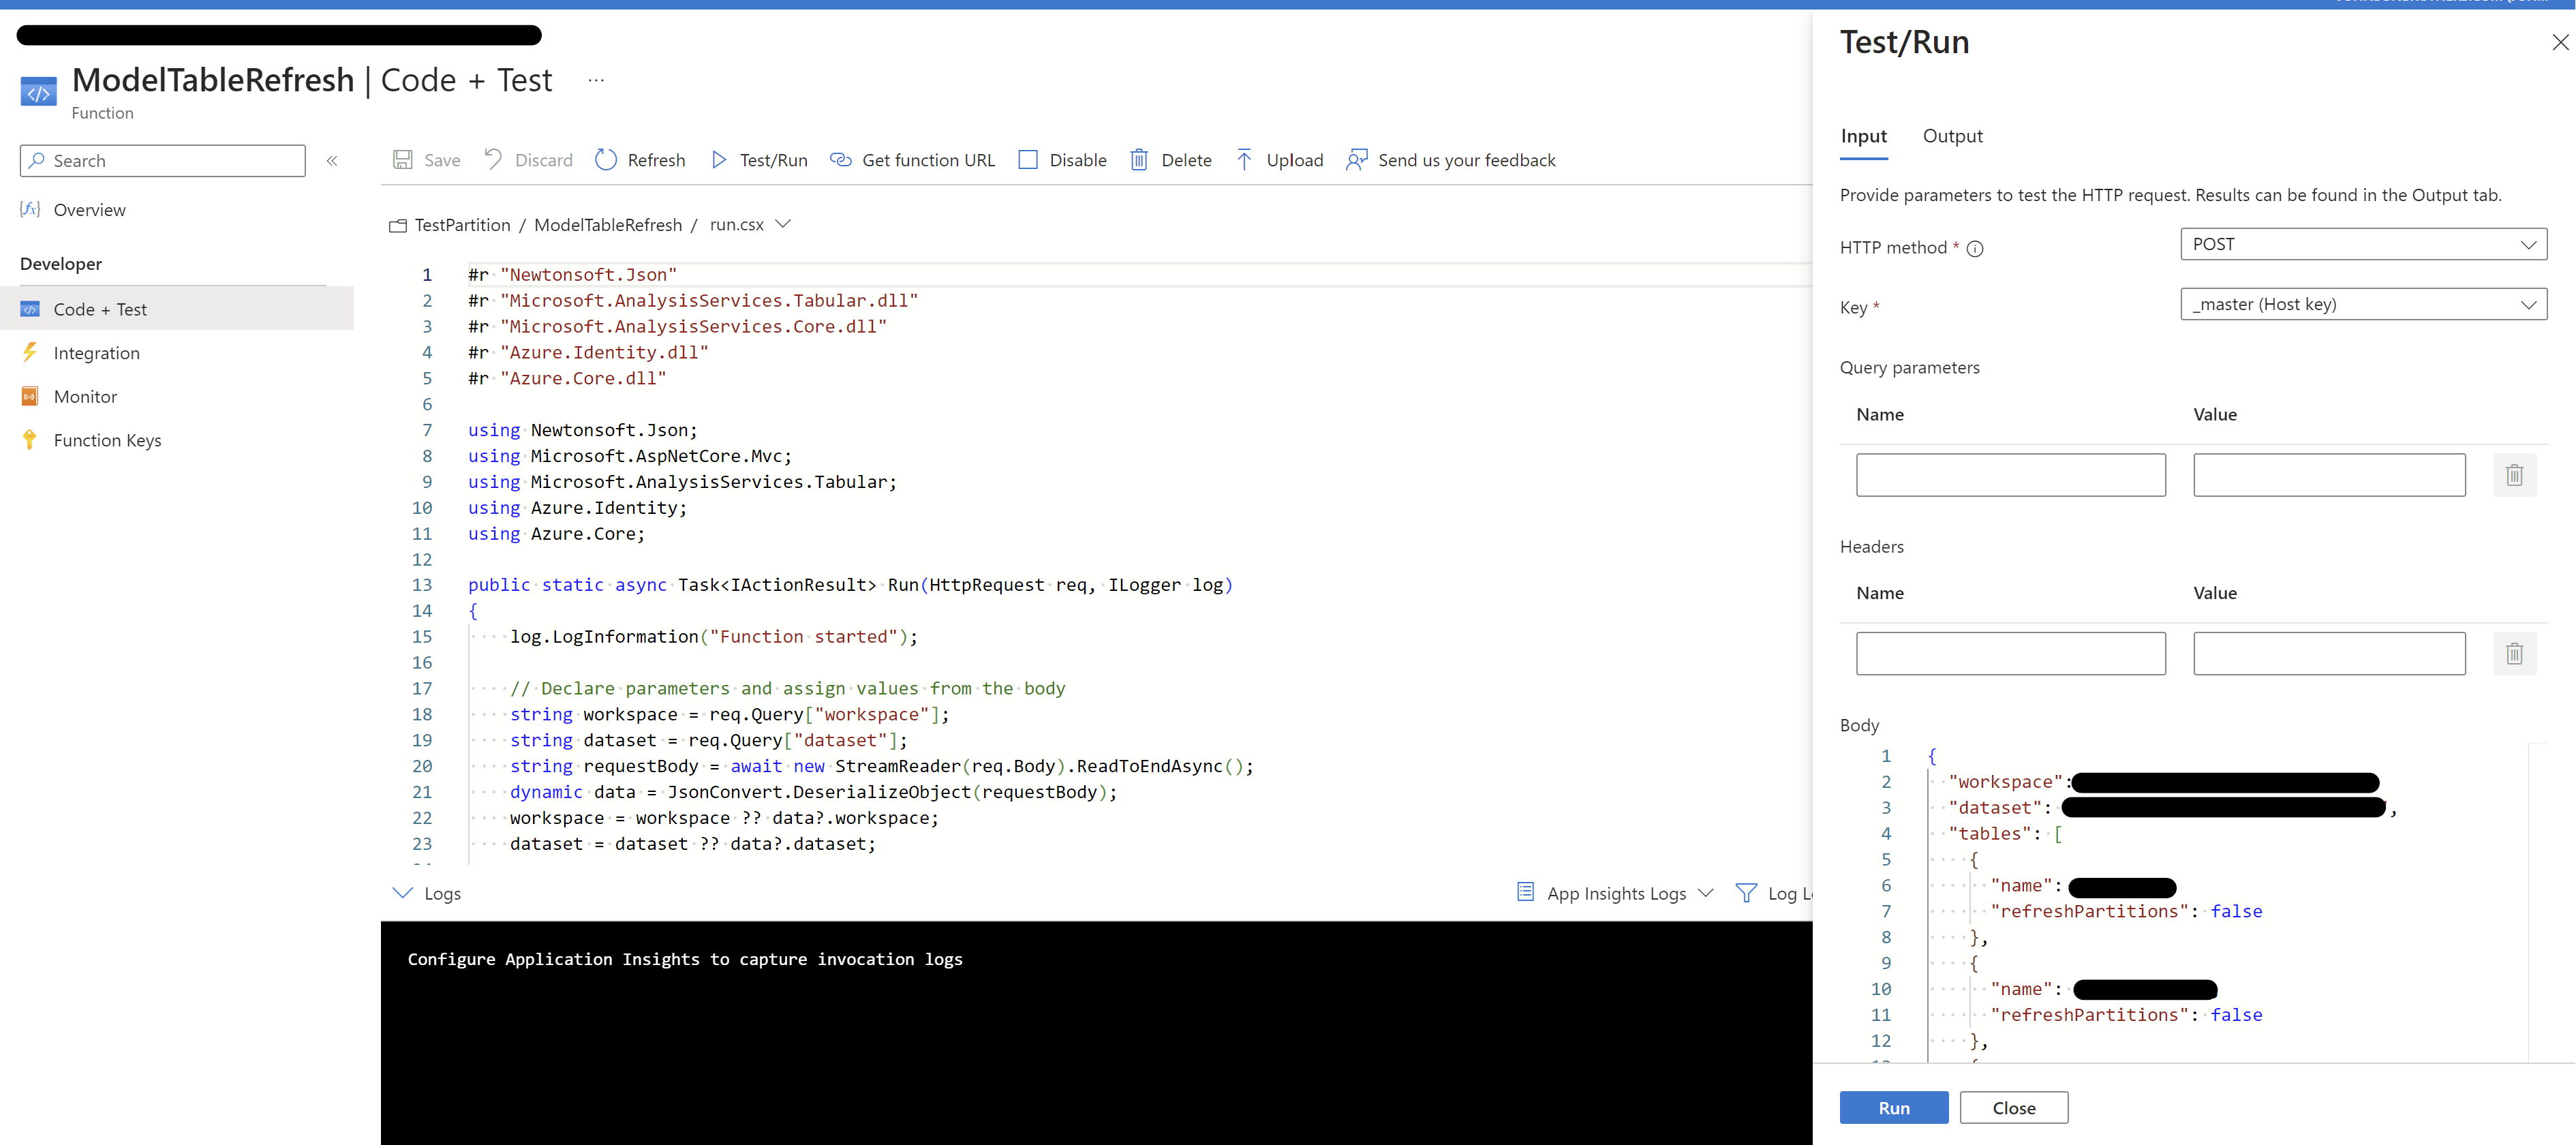The width and height of the screenshot is (2576, 1145).
Task: Click Headers Value input field
Action: coord(2329,653)
